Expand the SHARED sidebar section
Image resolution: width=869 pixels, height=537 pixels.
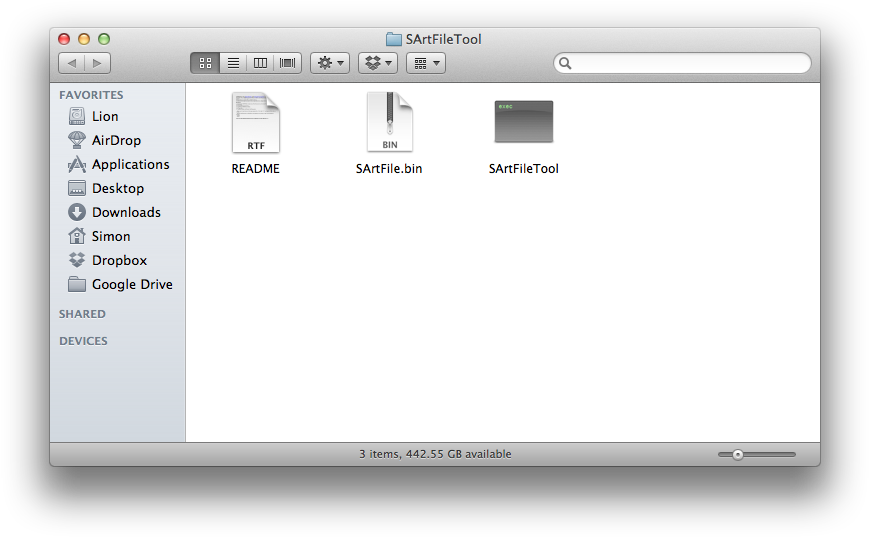[82, 314]
